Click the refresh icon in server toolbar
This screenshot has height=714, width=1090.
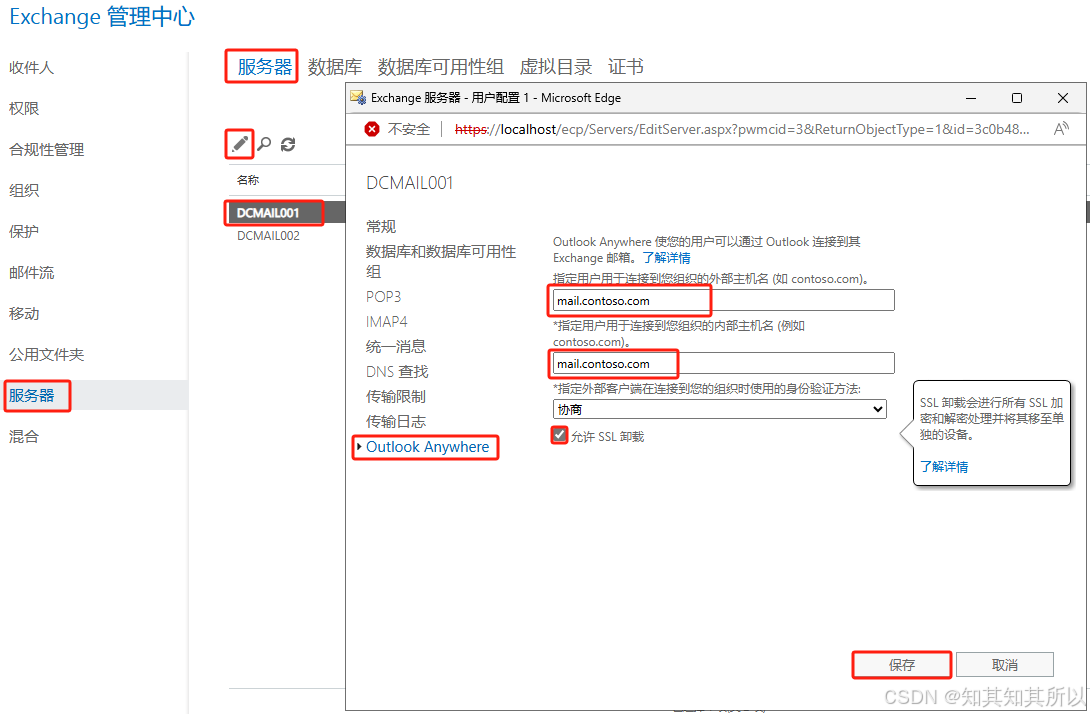288,144
